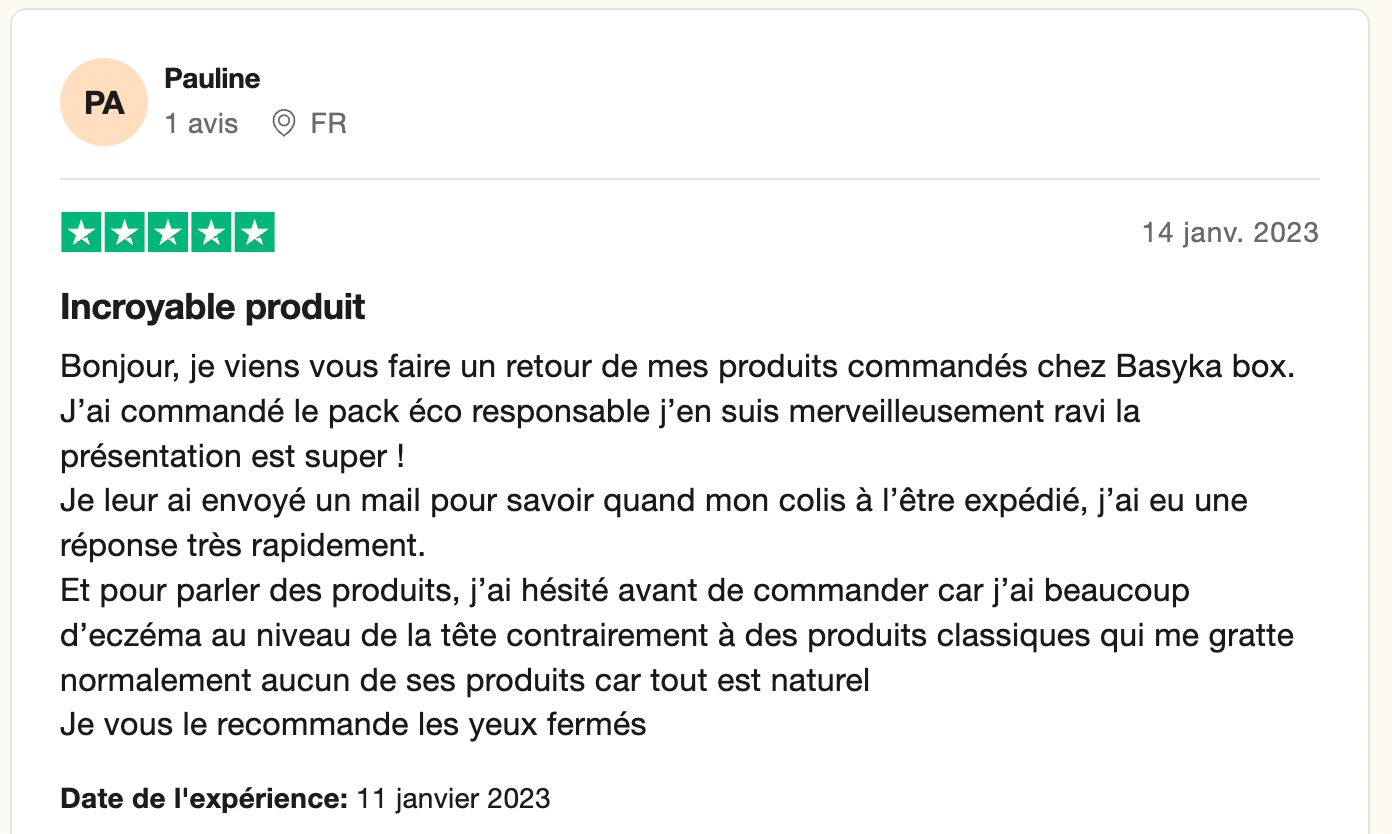Click the third green rating star
The image size is (1392, 834).
point(168,233)
